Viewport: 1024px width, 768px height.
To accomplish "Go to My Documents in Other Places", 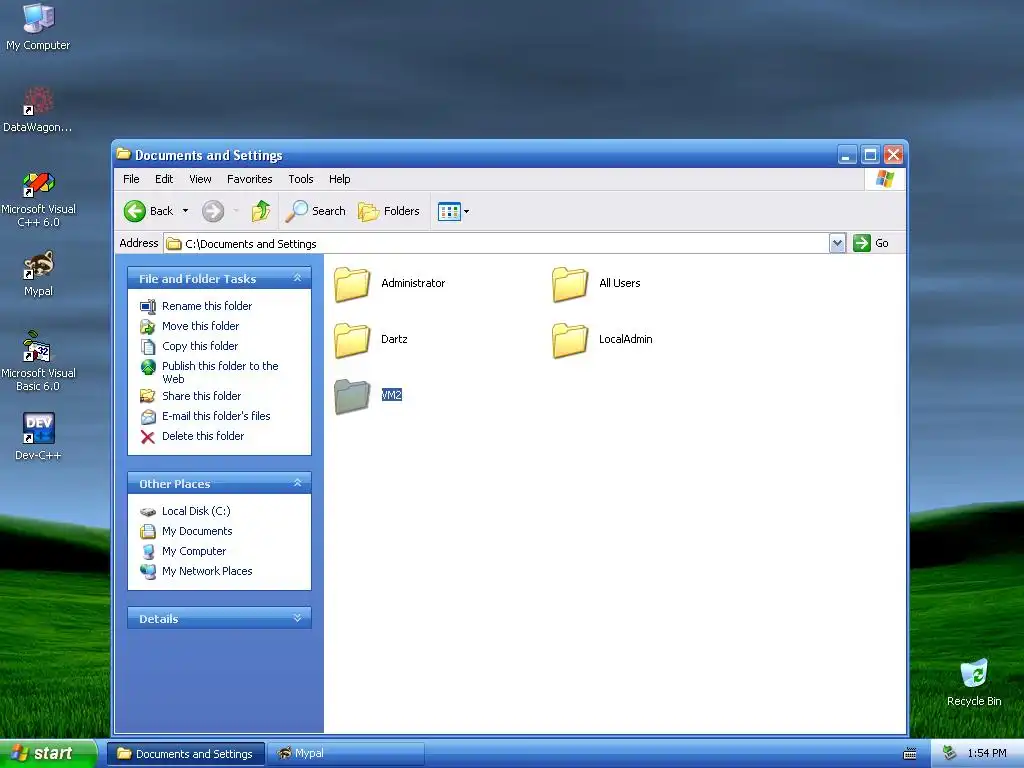I will pos(197,532).
